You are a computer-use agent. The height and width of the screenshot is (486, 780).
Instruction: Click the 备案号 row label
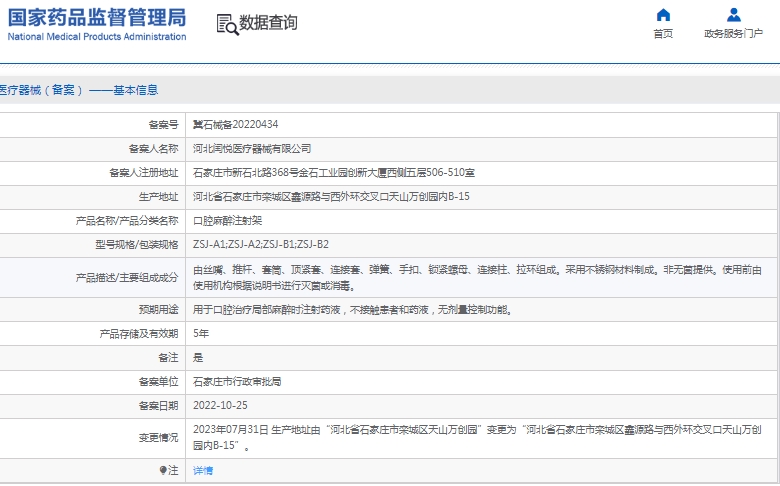coord(163,125)
